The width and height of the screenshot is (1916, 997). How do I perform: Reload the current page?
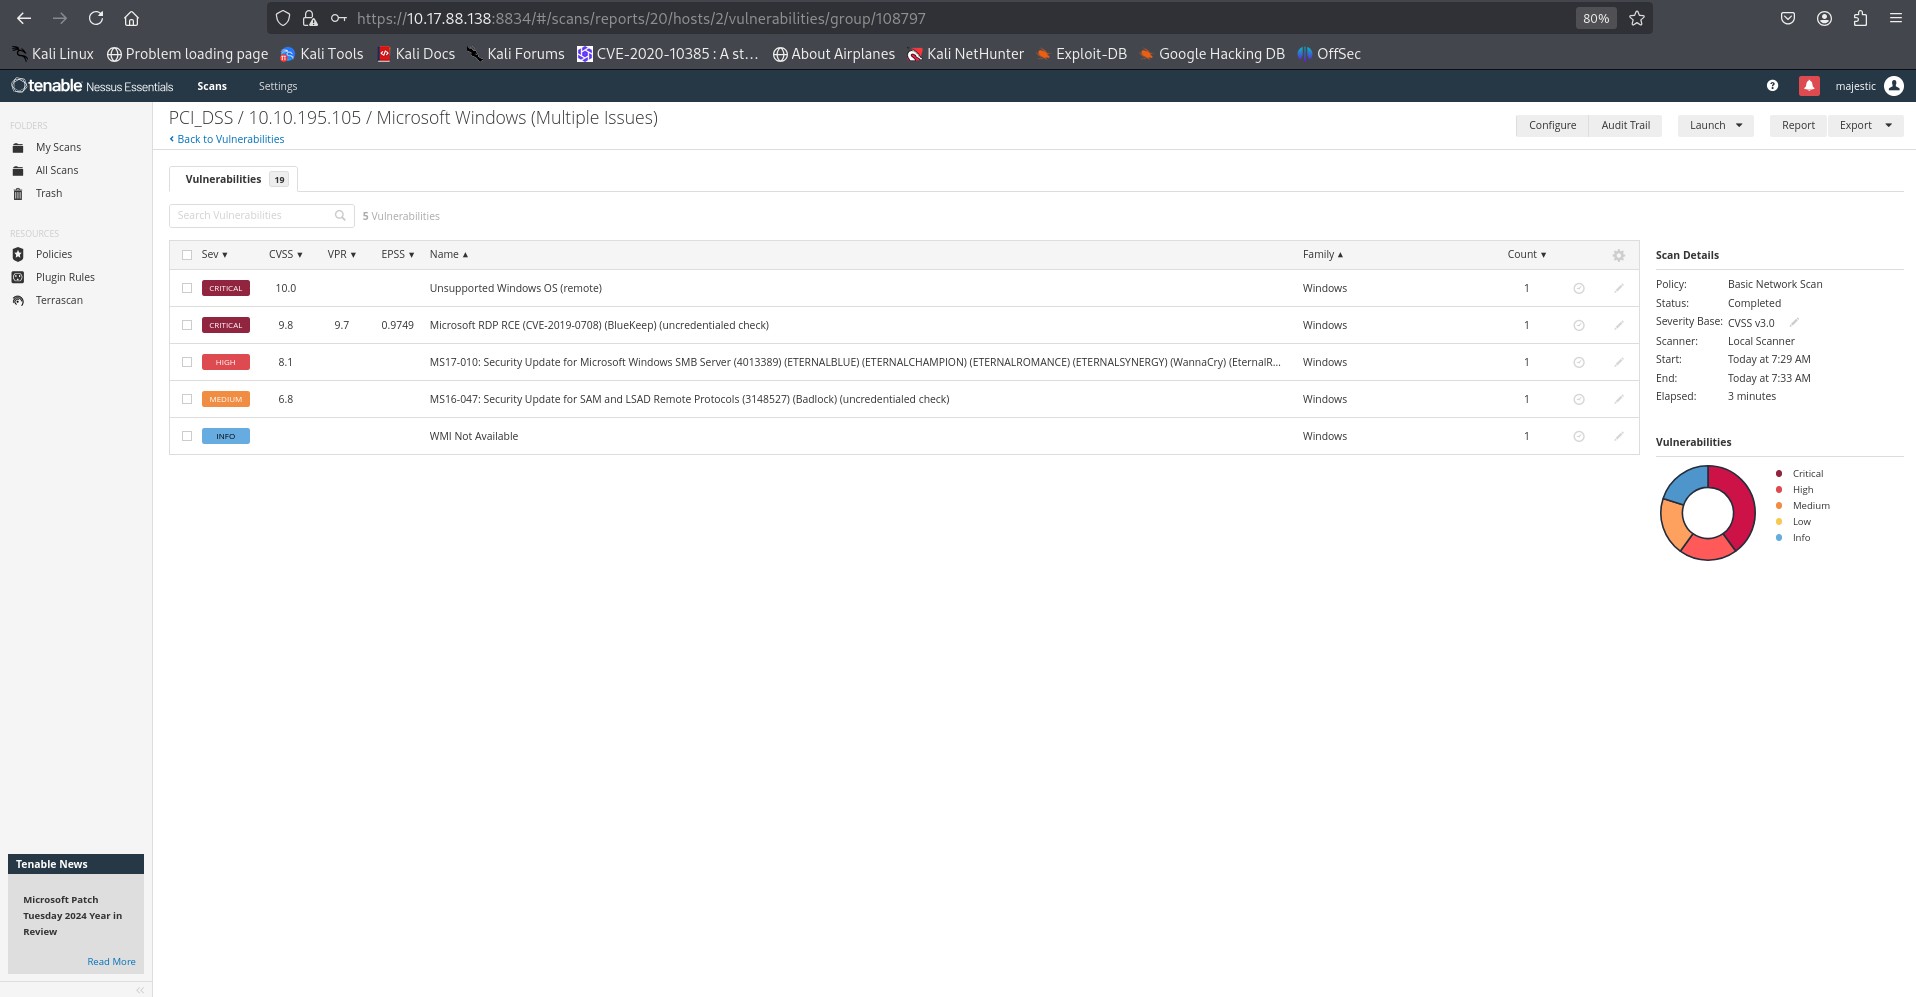click(96, 18)
